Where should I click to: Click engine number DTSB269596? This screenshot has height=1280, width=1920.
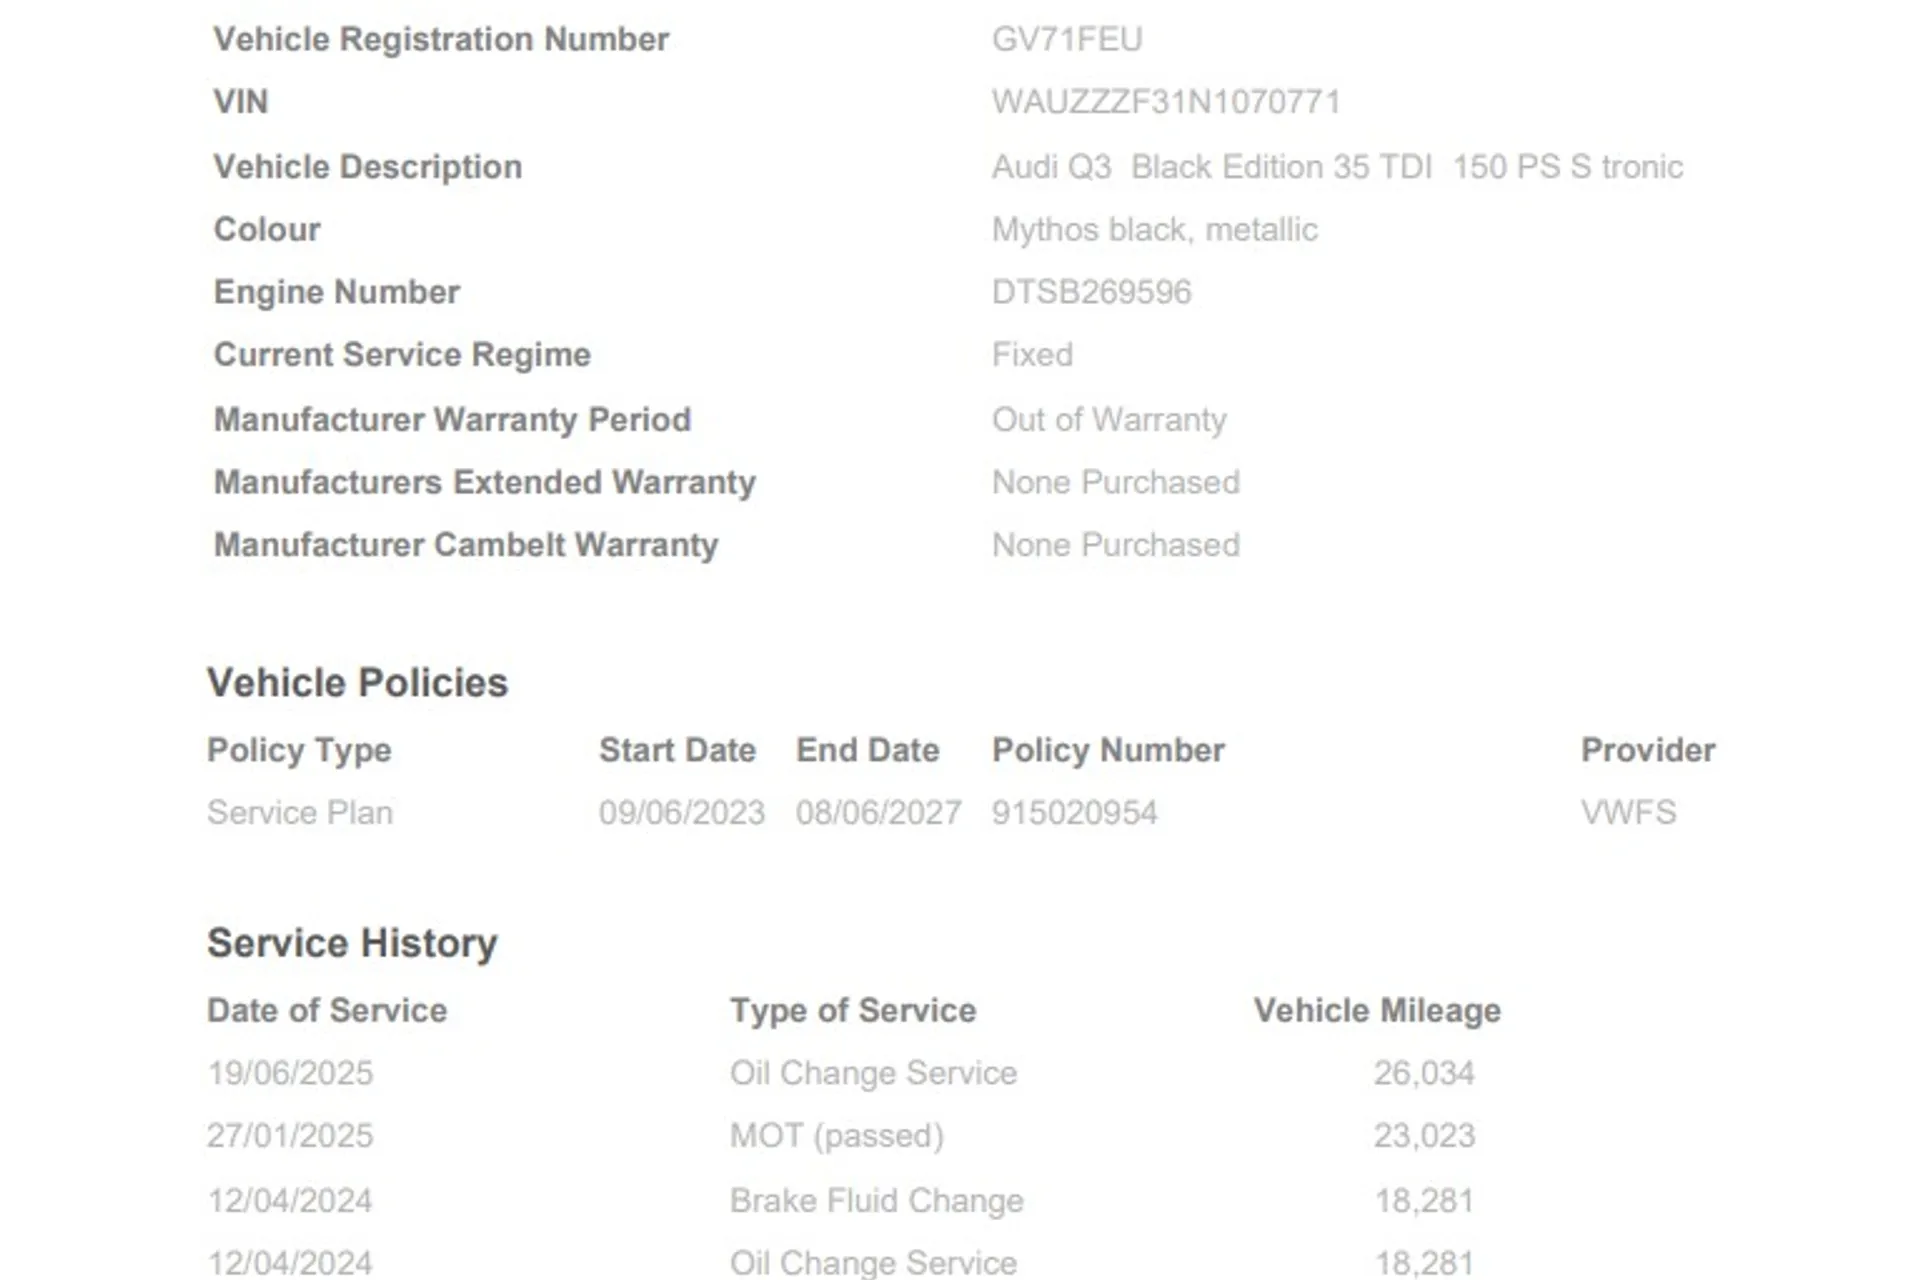pyautogui.click(x=1091, y=292)
